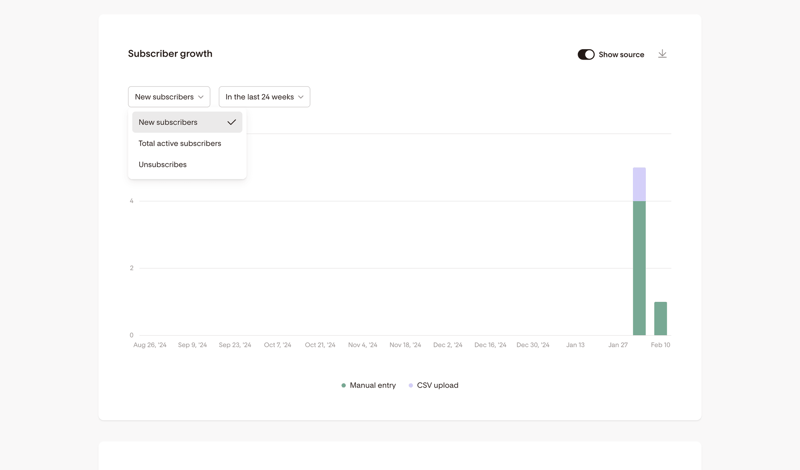Choose Total active subscribers option
Viewport: 800px width, 470px height.
(x=187, y=143)
